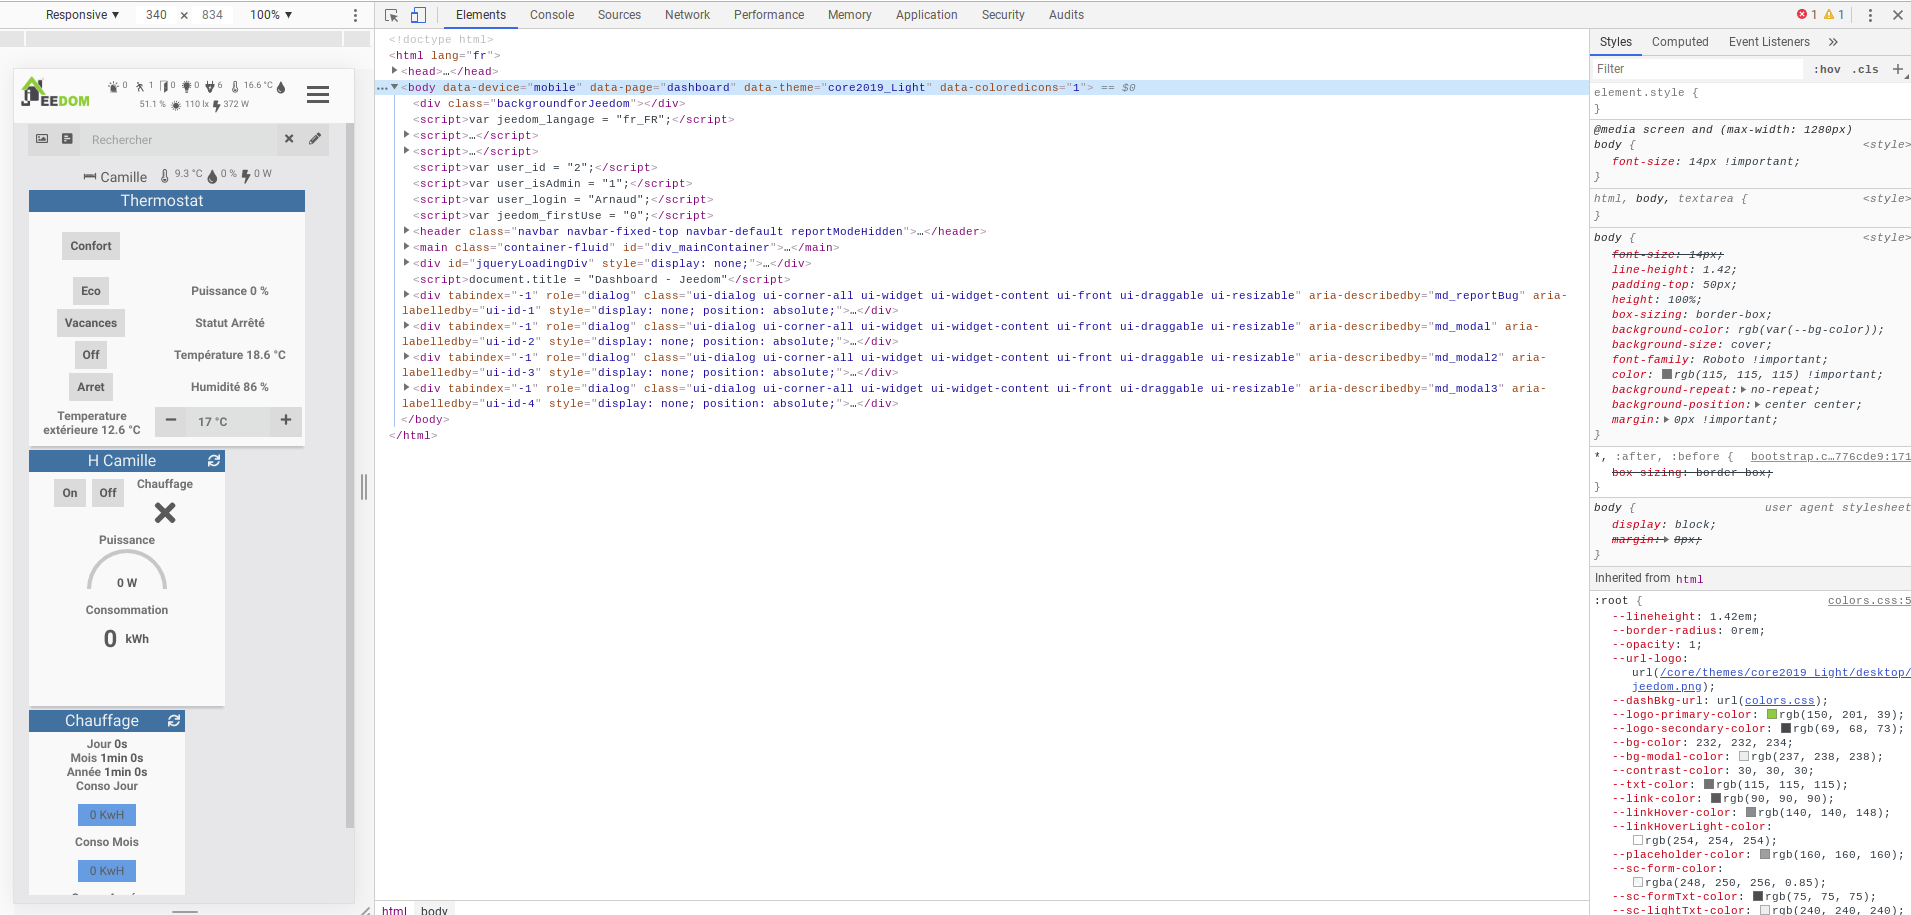The width and height of the screenshot is (1911, 915).
Task: Toggle the device toolbar in DevTools
Action: (x=418, y=15)
